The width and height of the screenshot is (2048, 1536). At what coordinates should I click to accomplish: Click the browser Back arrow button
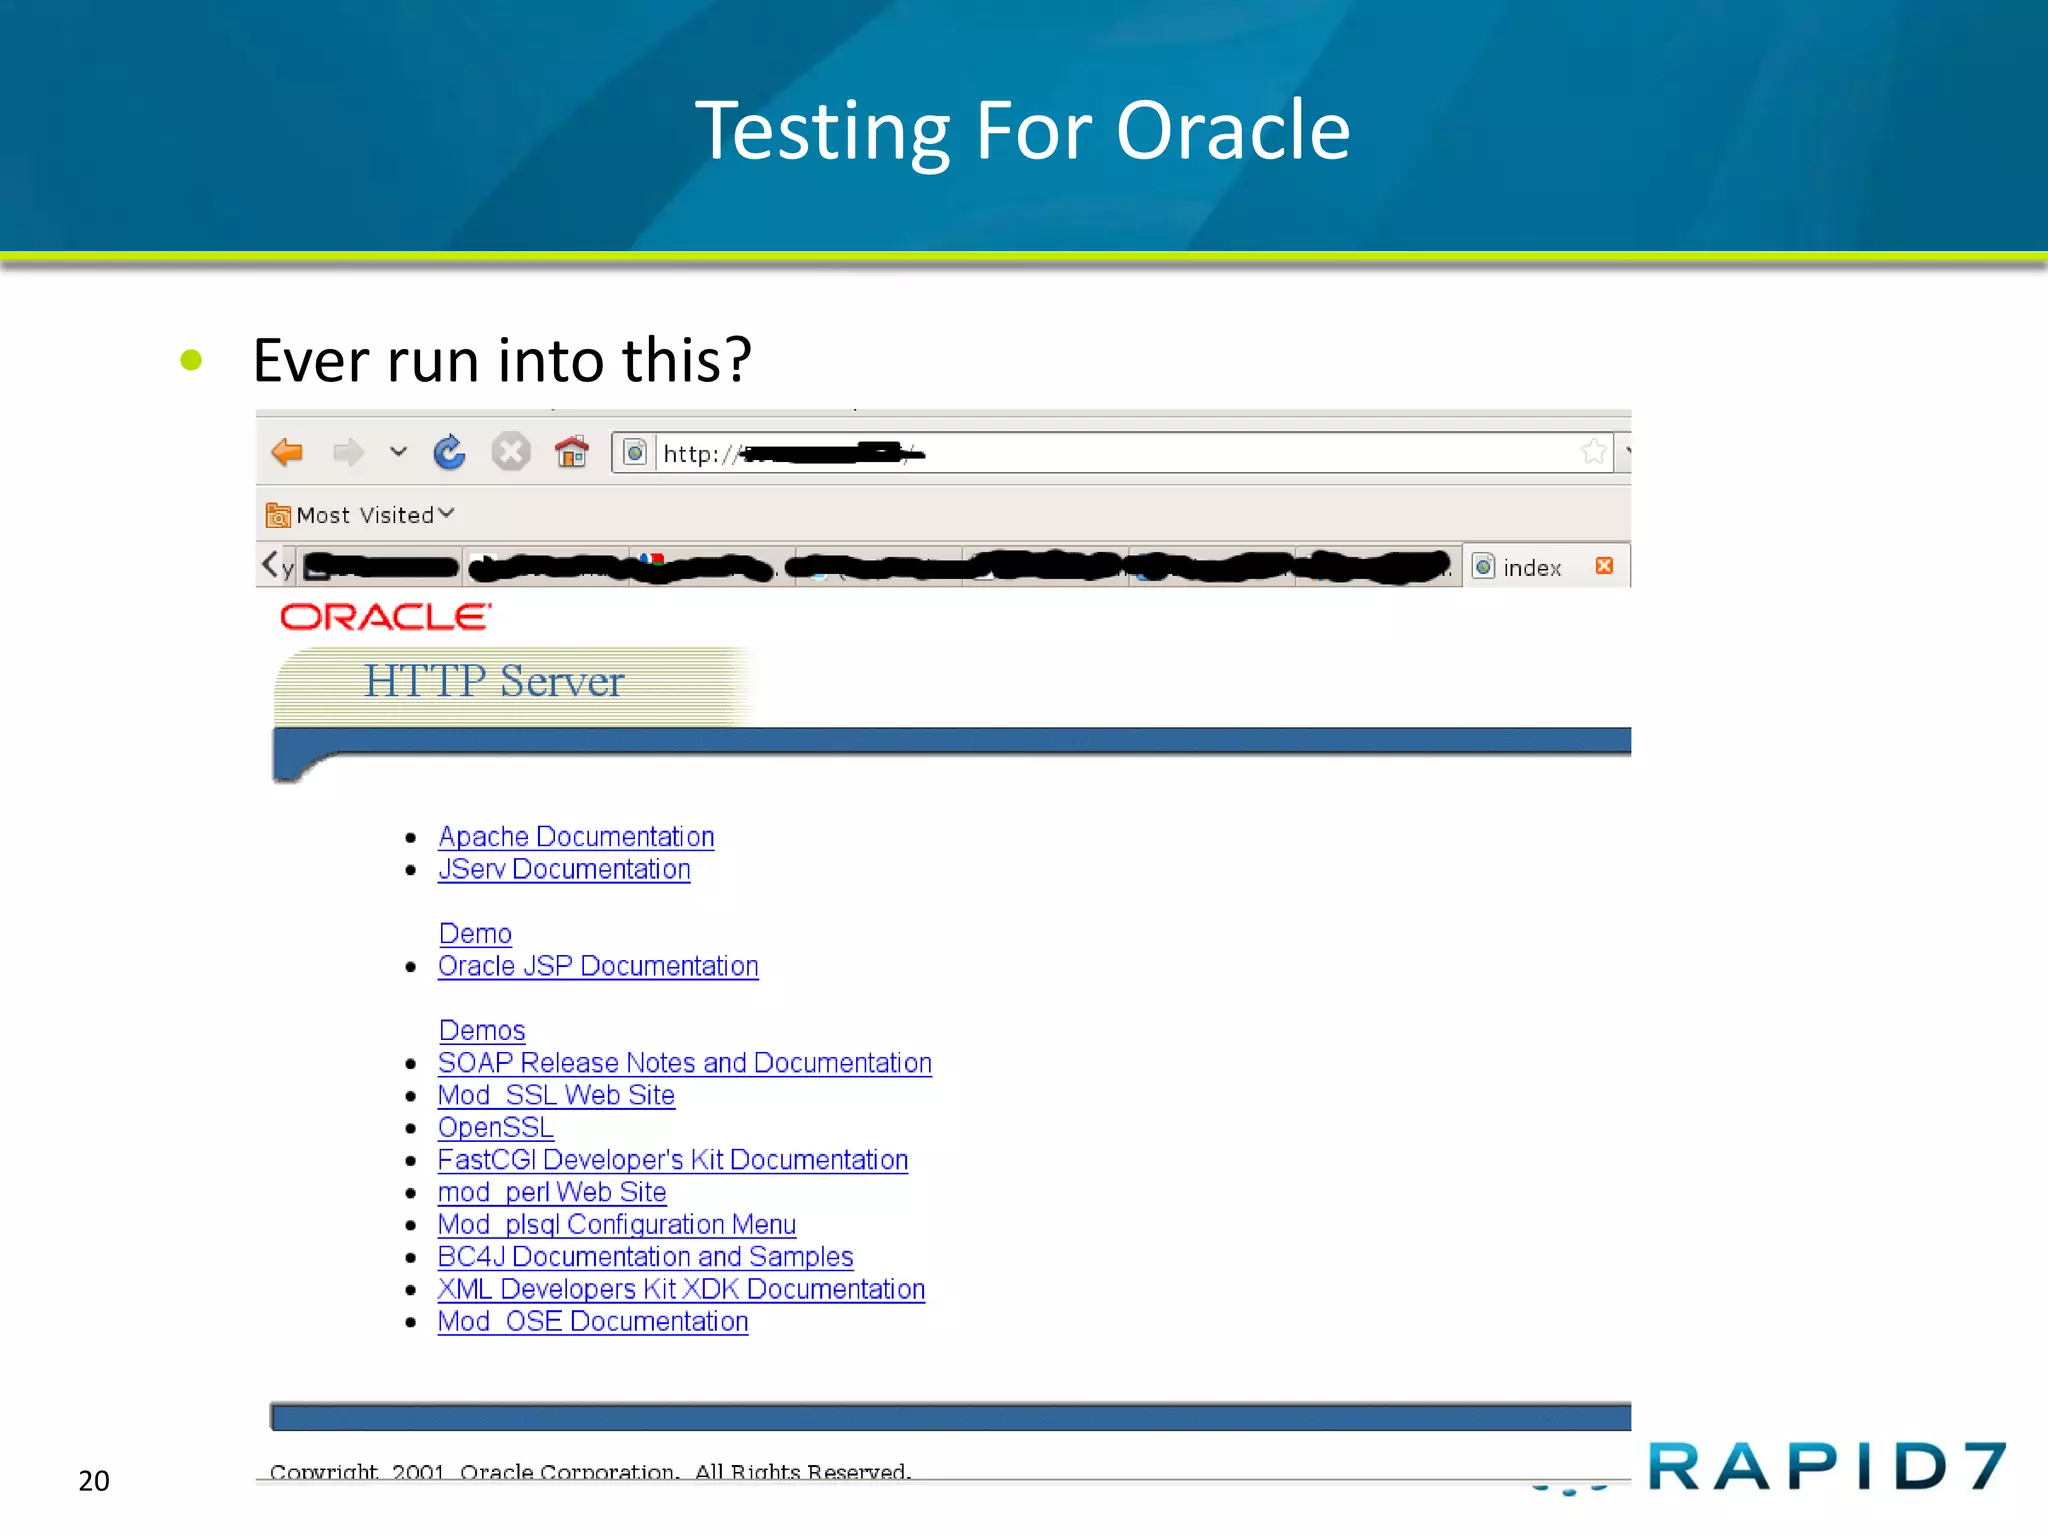click(287, 452)
